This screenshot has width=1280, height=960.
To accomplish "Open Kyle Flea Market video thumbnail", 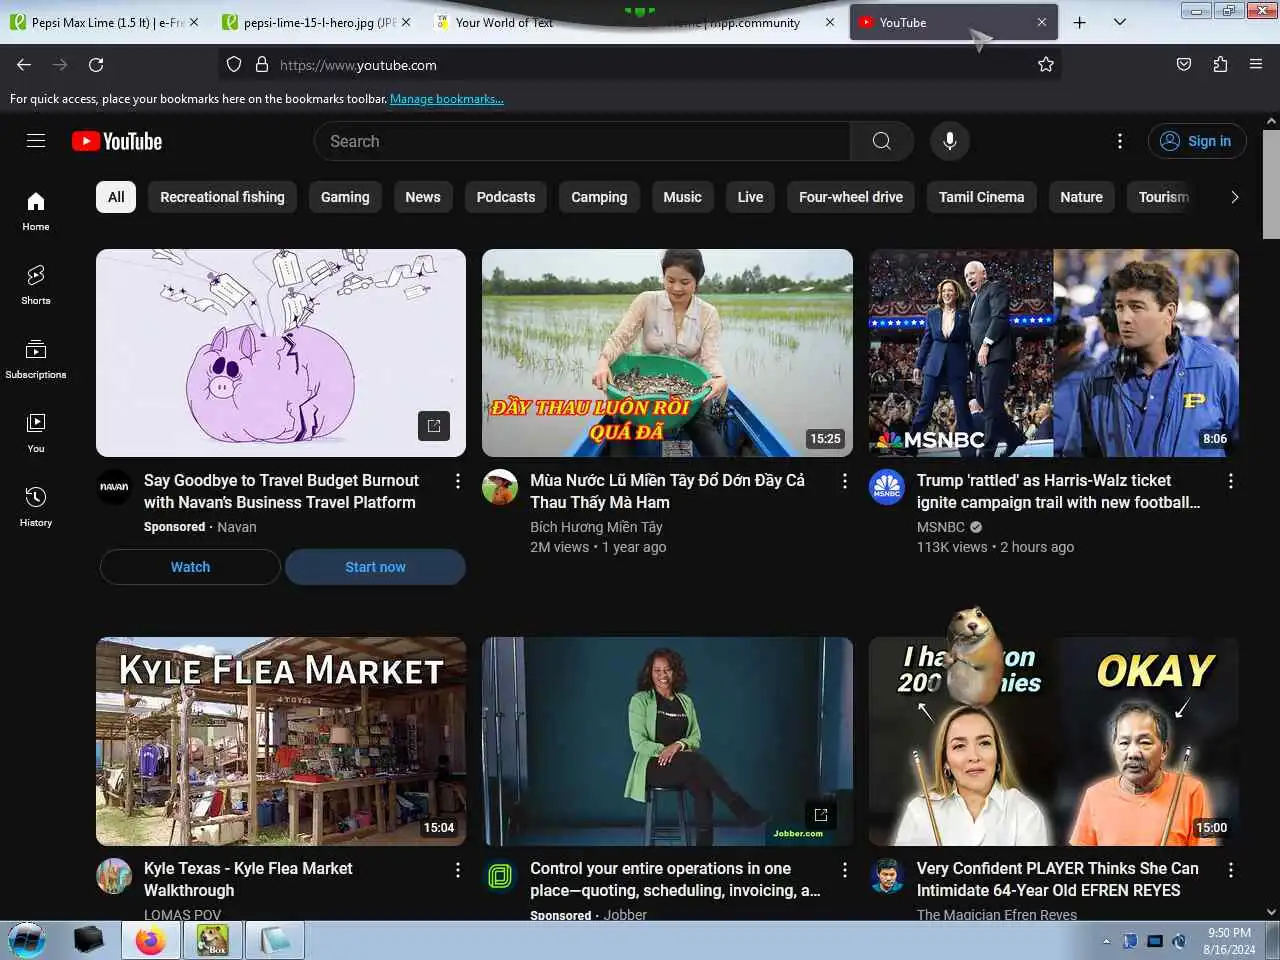I will pyautogui.click(x=281, y=742).
